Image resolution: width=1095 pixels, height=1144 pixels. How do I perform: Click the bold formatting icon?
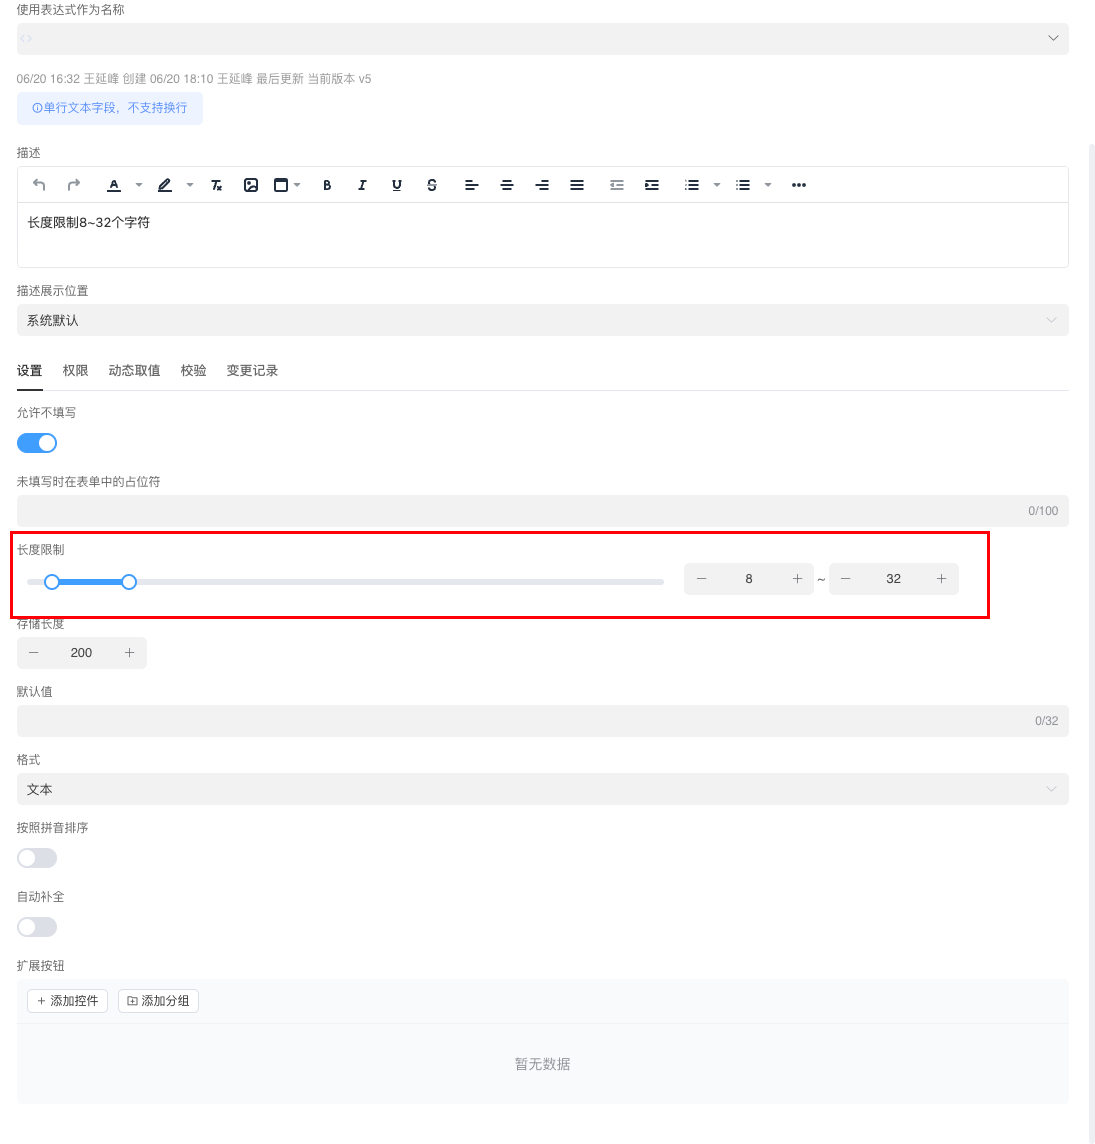click(327, 185)
